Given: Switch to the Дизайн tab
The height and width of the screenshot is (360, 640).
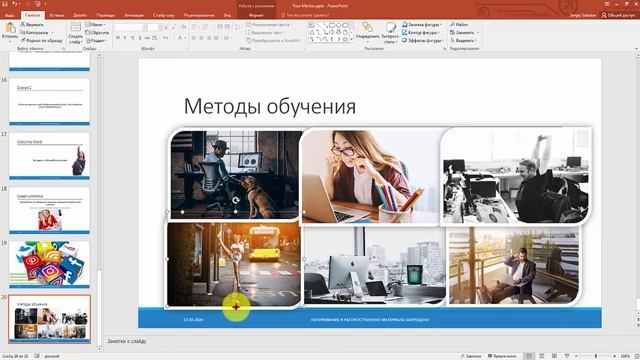Looking at the screenshot, I should click(x=80, y=15).
